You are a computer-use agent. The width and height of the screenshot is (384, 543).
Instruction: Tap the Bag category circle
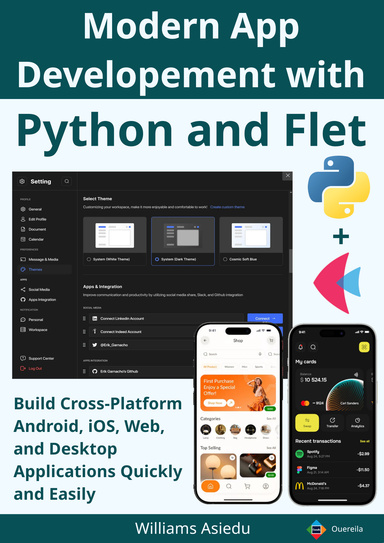click(235, 430)
